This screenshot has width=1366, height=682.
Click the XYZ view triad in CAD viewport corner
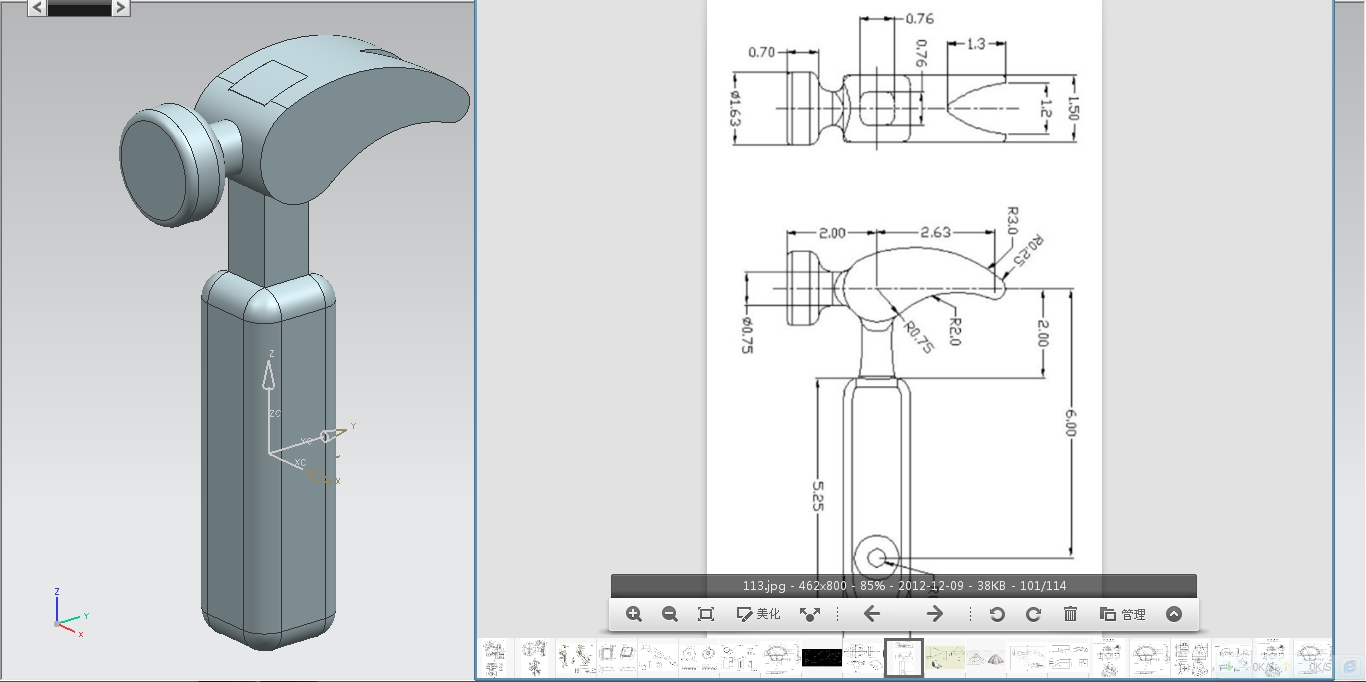pos(69,614)
